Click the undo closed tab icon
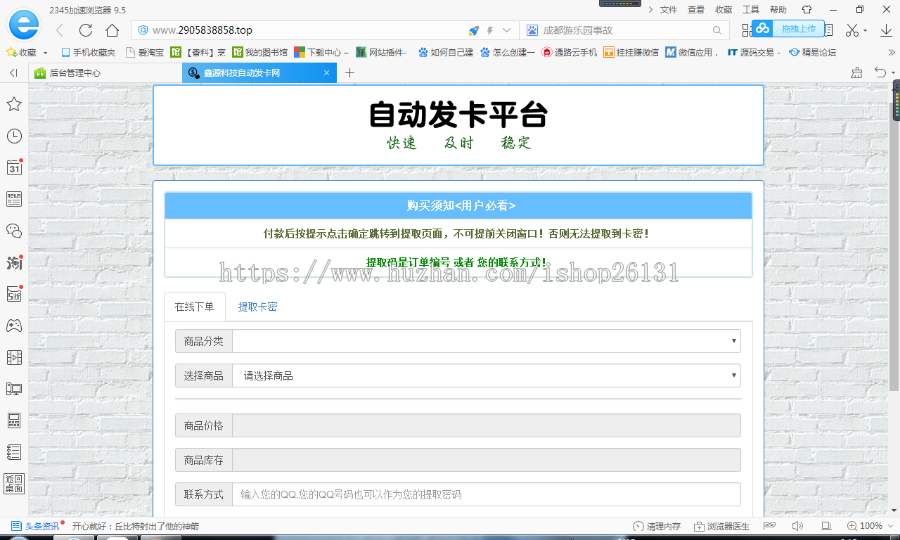 click(x=880, y=72)
